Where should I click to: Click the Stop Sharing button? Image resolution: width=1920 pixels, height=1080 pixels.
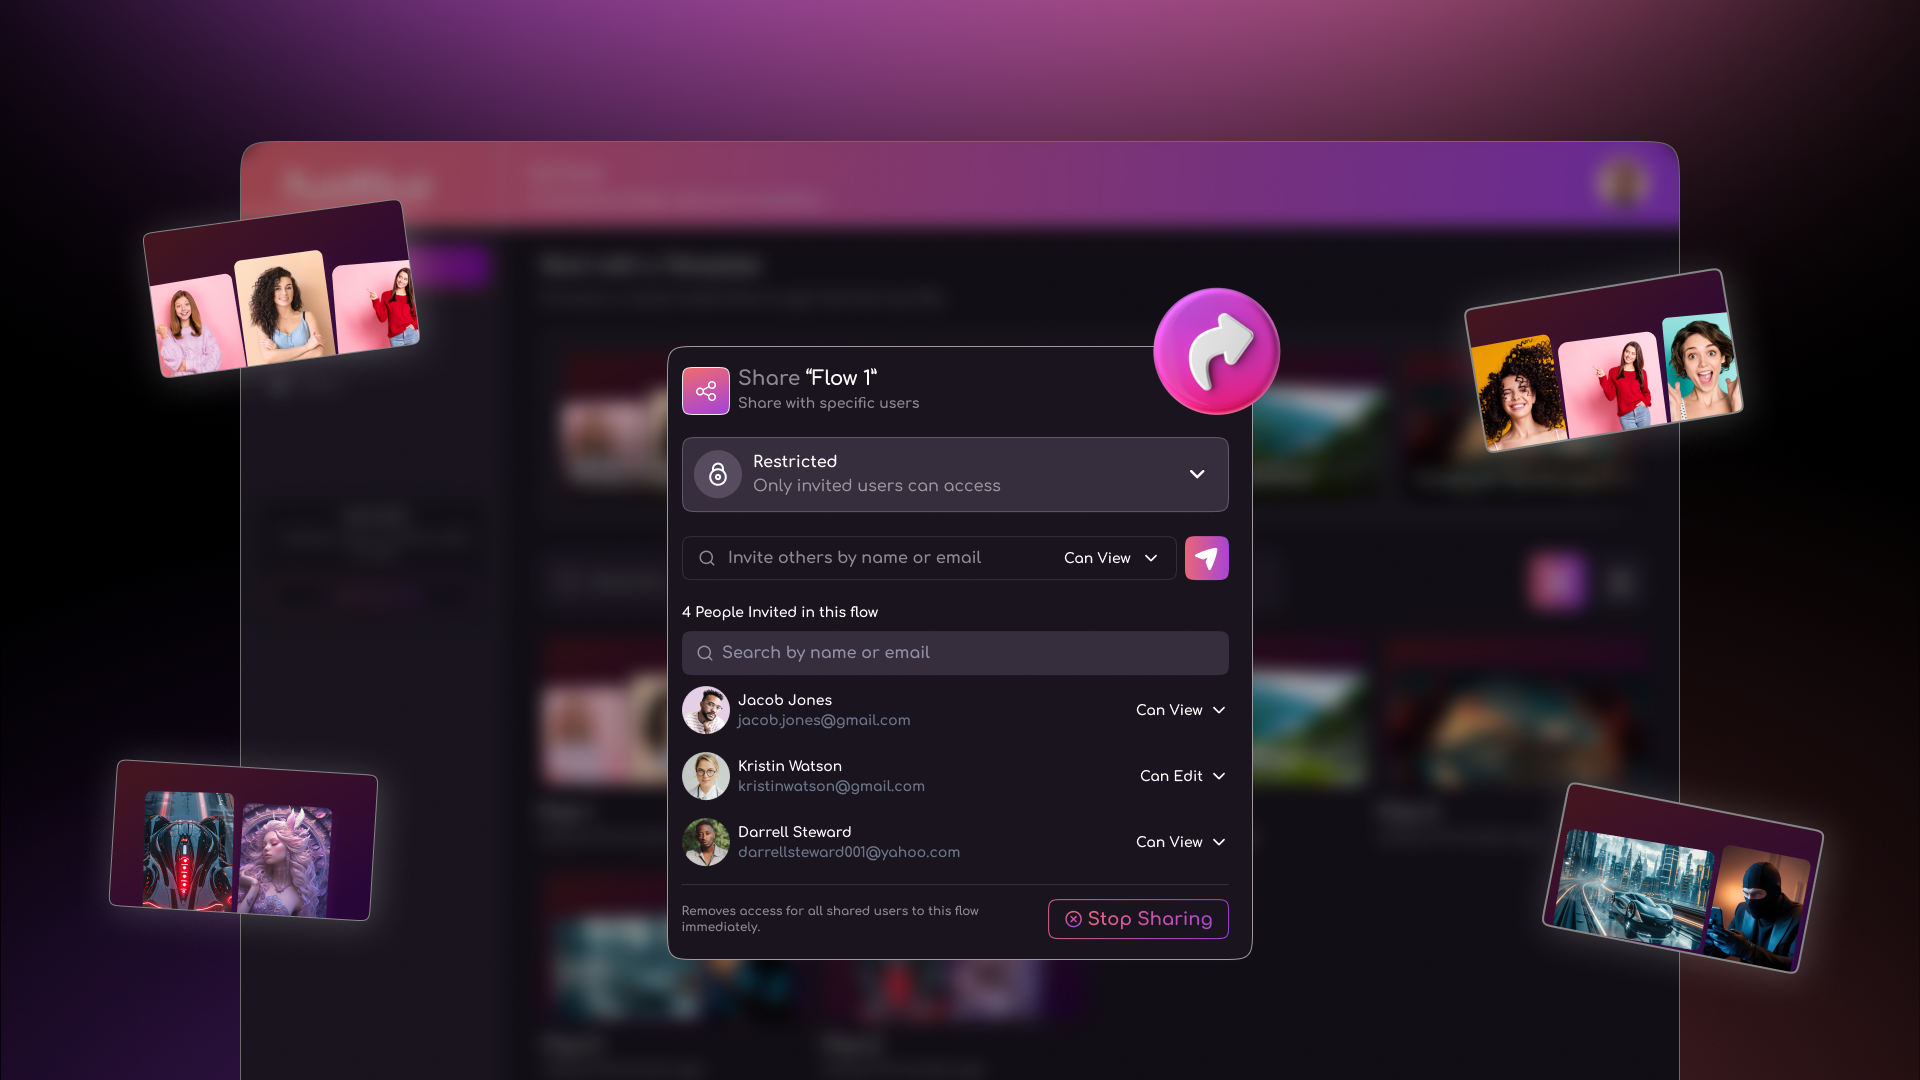pos(1138,919)
